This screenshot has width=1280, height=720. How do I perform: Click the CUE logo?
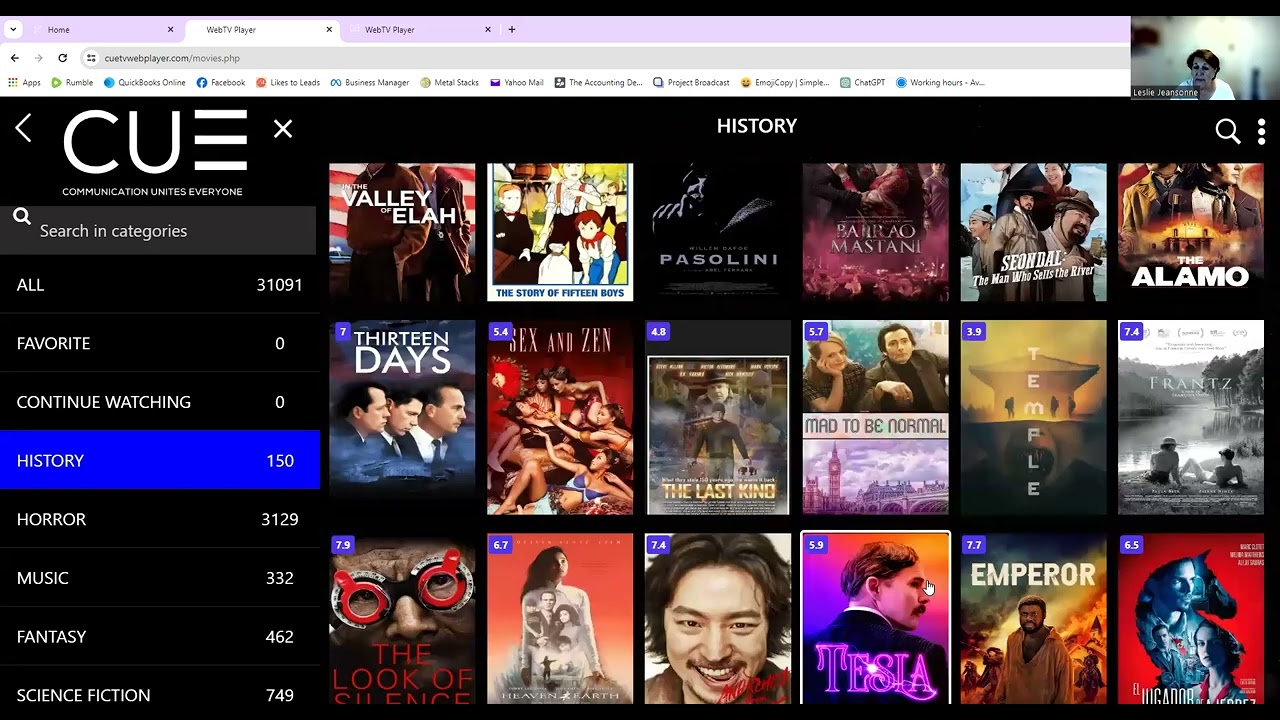pyautogui.click(x=154, y=152)
